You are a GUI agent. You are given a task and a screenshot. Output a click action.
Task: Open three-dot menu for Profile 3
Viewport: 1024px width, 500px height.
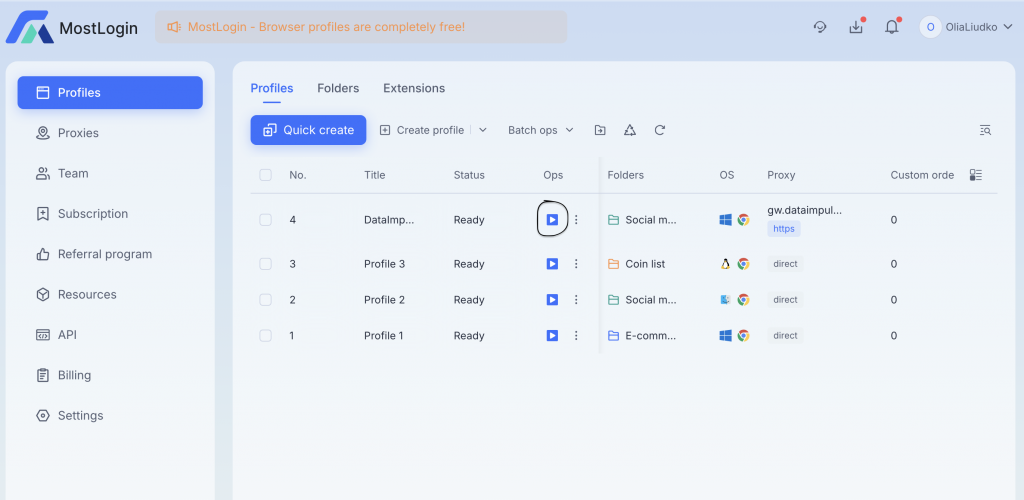(x=576, y=264)
